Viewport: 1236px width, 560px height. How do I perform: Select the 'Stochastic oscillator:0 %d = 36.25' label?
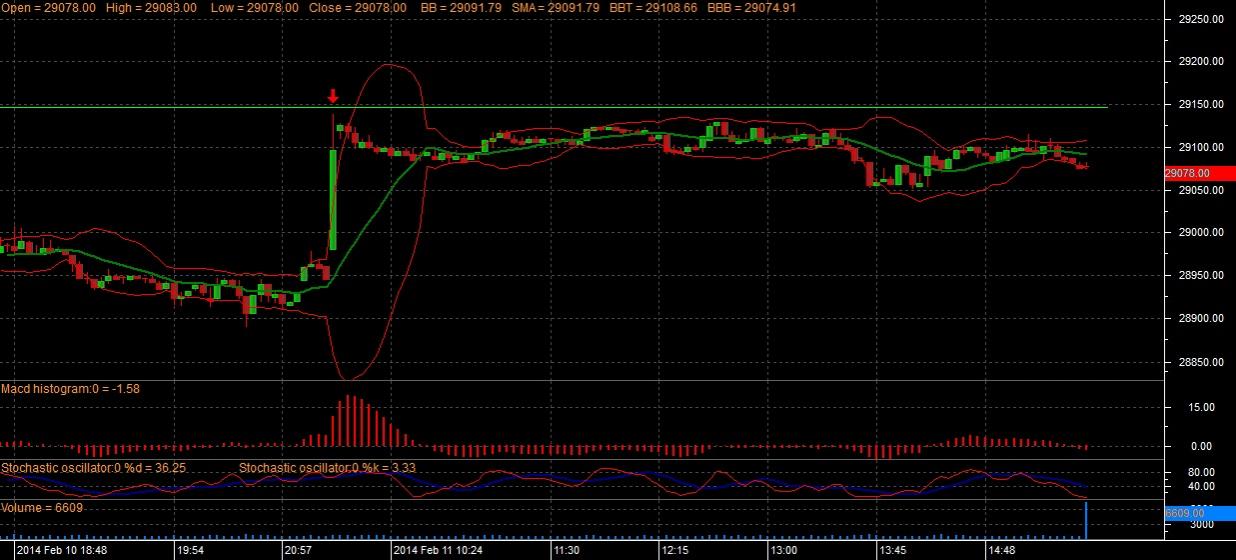click(x=93, y=467)
